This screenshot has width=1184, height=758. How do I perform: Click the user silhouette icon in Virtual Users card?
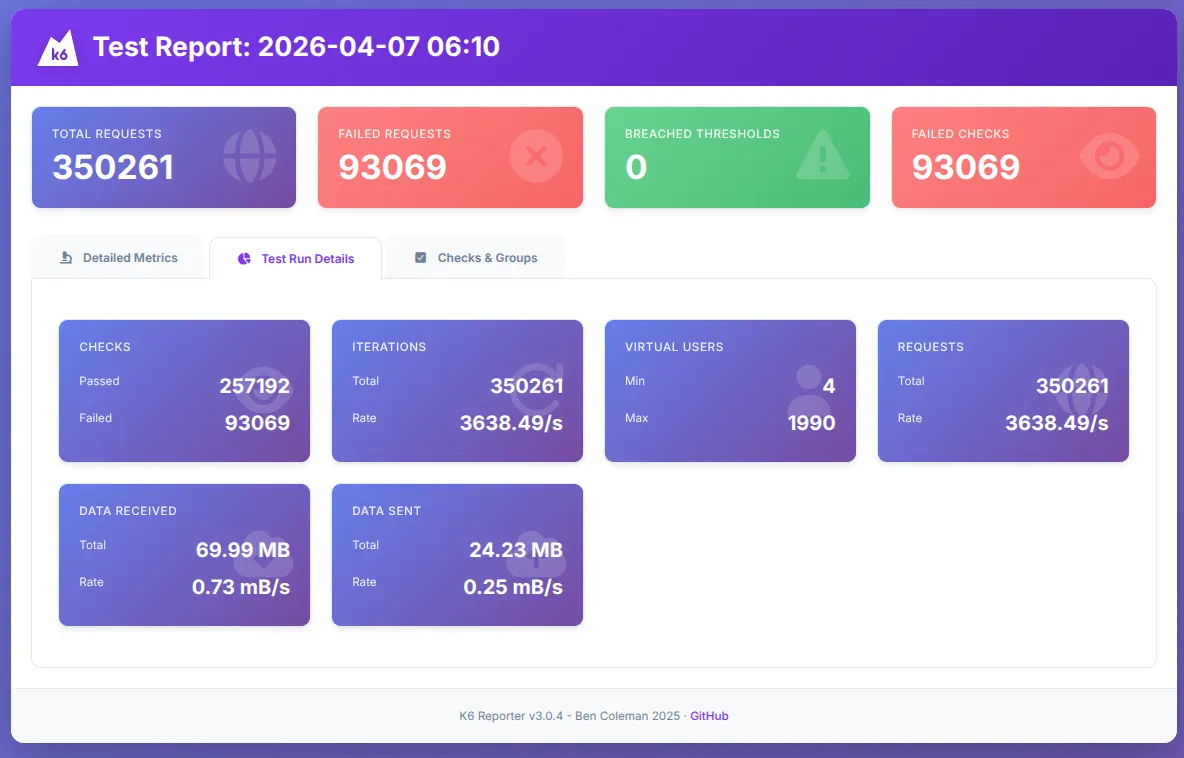[809, 391]
